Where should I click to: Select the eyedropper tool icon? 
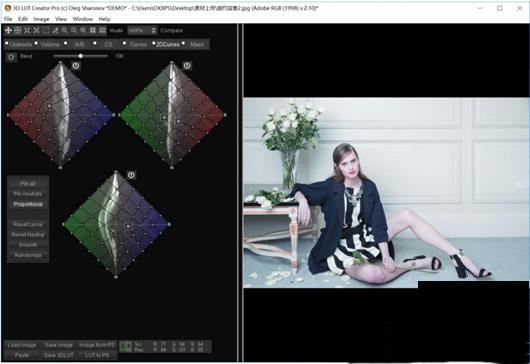tap(55, 30)
